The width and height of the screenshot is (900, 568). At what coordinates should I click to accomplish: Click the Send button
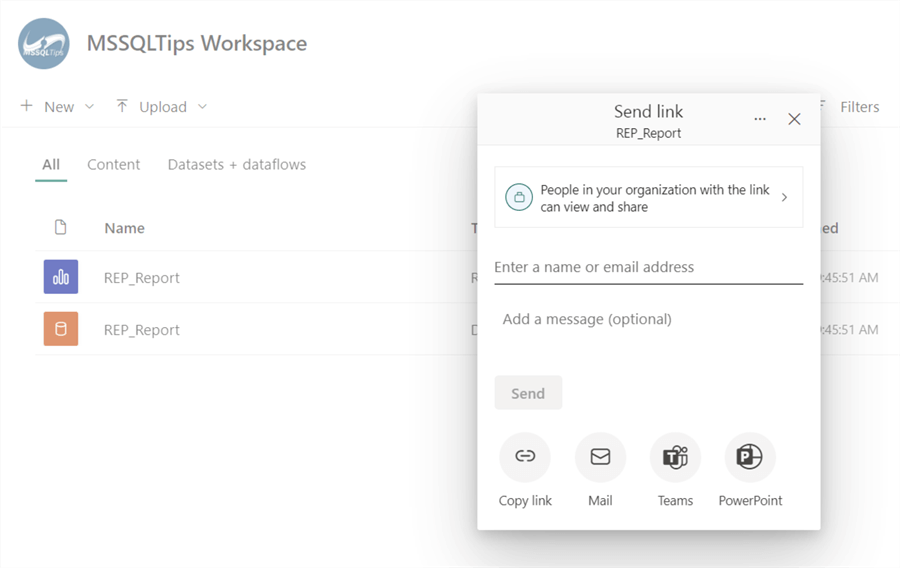tap(528, 393)
